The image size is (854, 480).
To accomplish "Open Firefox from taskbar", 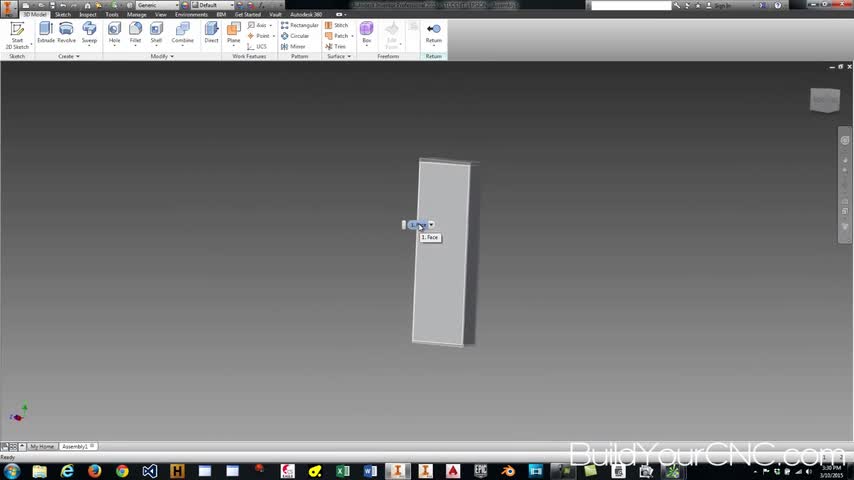I will pos(94,471).
